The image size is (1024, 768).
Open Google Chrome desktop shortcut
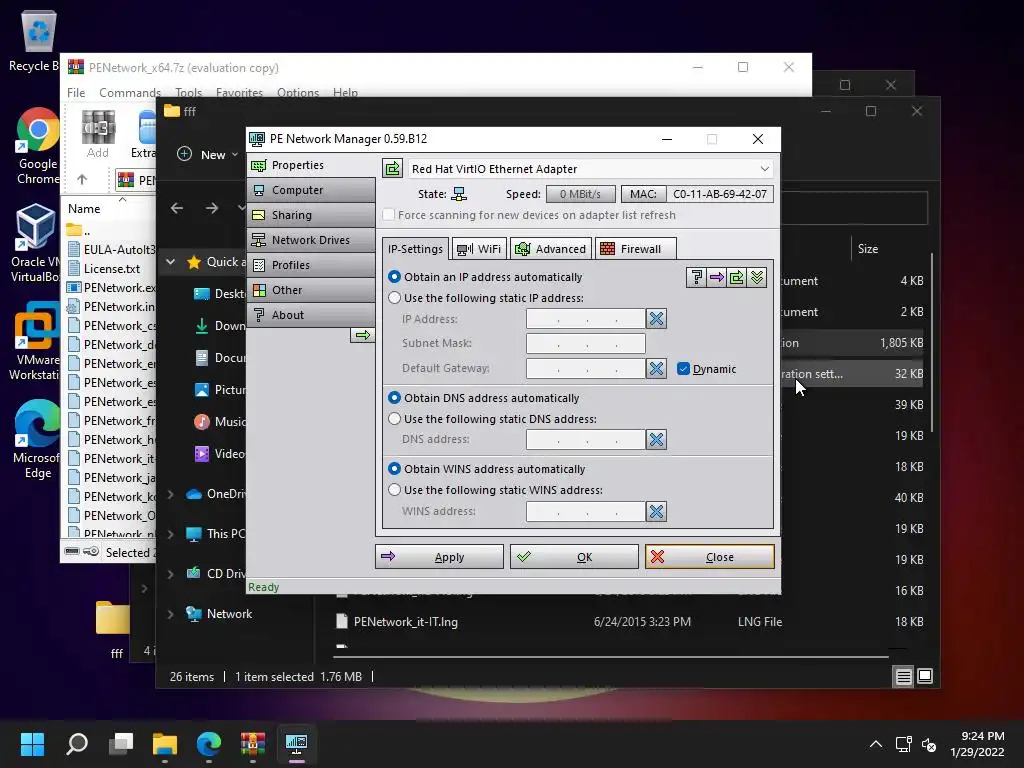37,147
